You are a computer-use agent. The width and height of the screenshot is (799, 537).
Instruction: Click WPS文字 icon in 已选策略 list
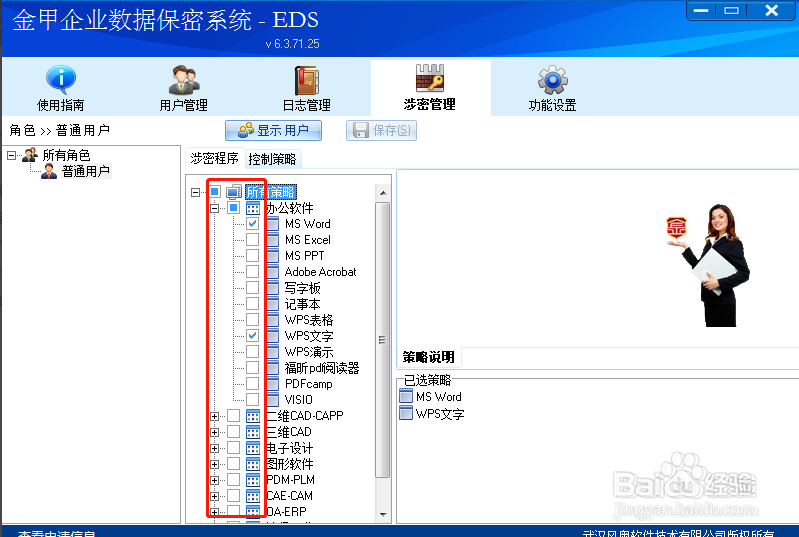406,413
